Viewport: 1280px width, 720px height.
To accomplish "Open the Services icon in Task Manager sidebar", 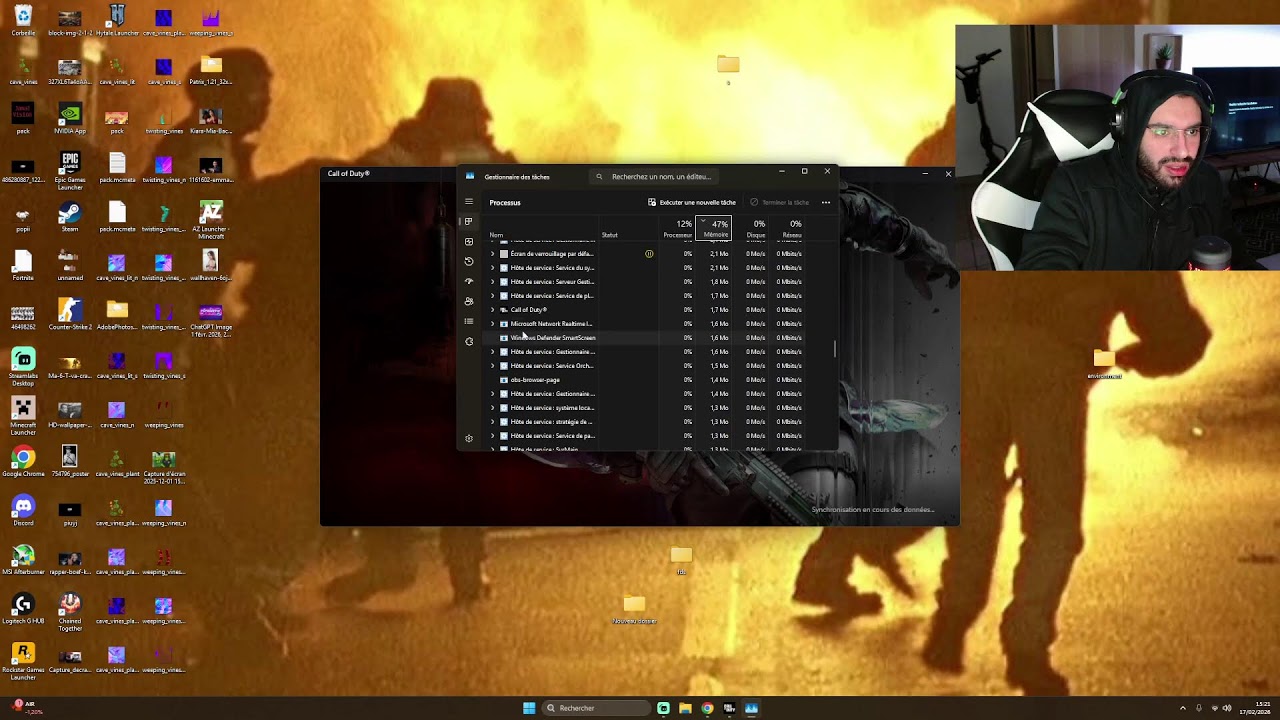I will tap(468, 341).
